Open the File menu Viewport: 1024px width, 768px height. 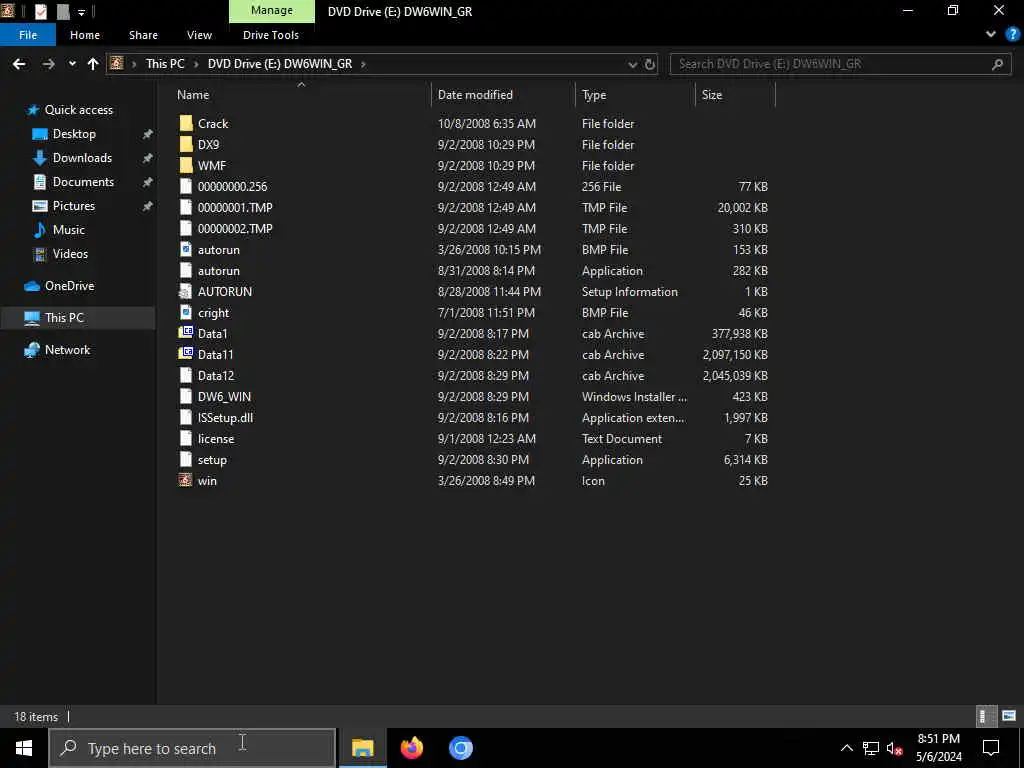pyautogui.click(x=28, y=35)
